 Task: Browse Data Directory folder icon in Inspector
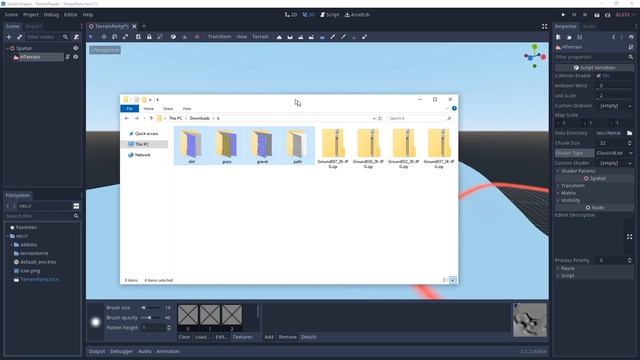(x=629, y=133)
